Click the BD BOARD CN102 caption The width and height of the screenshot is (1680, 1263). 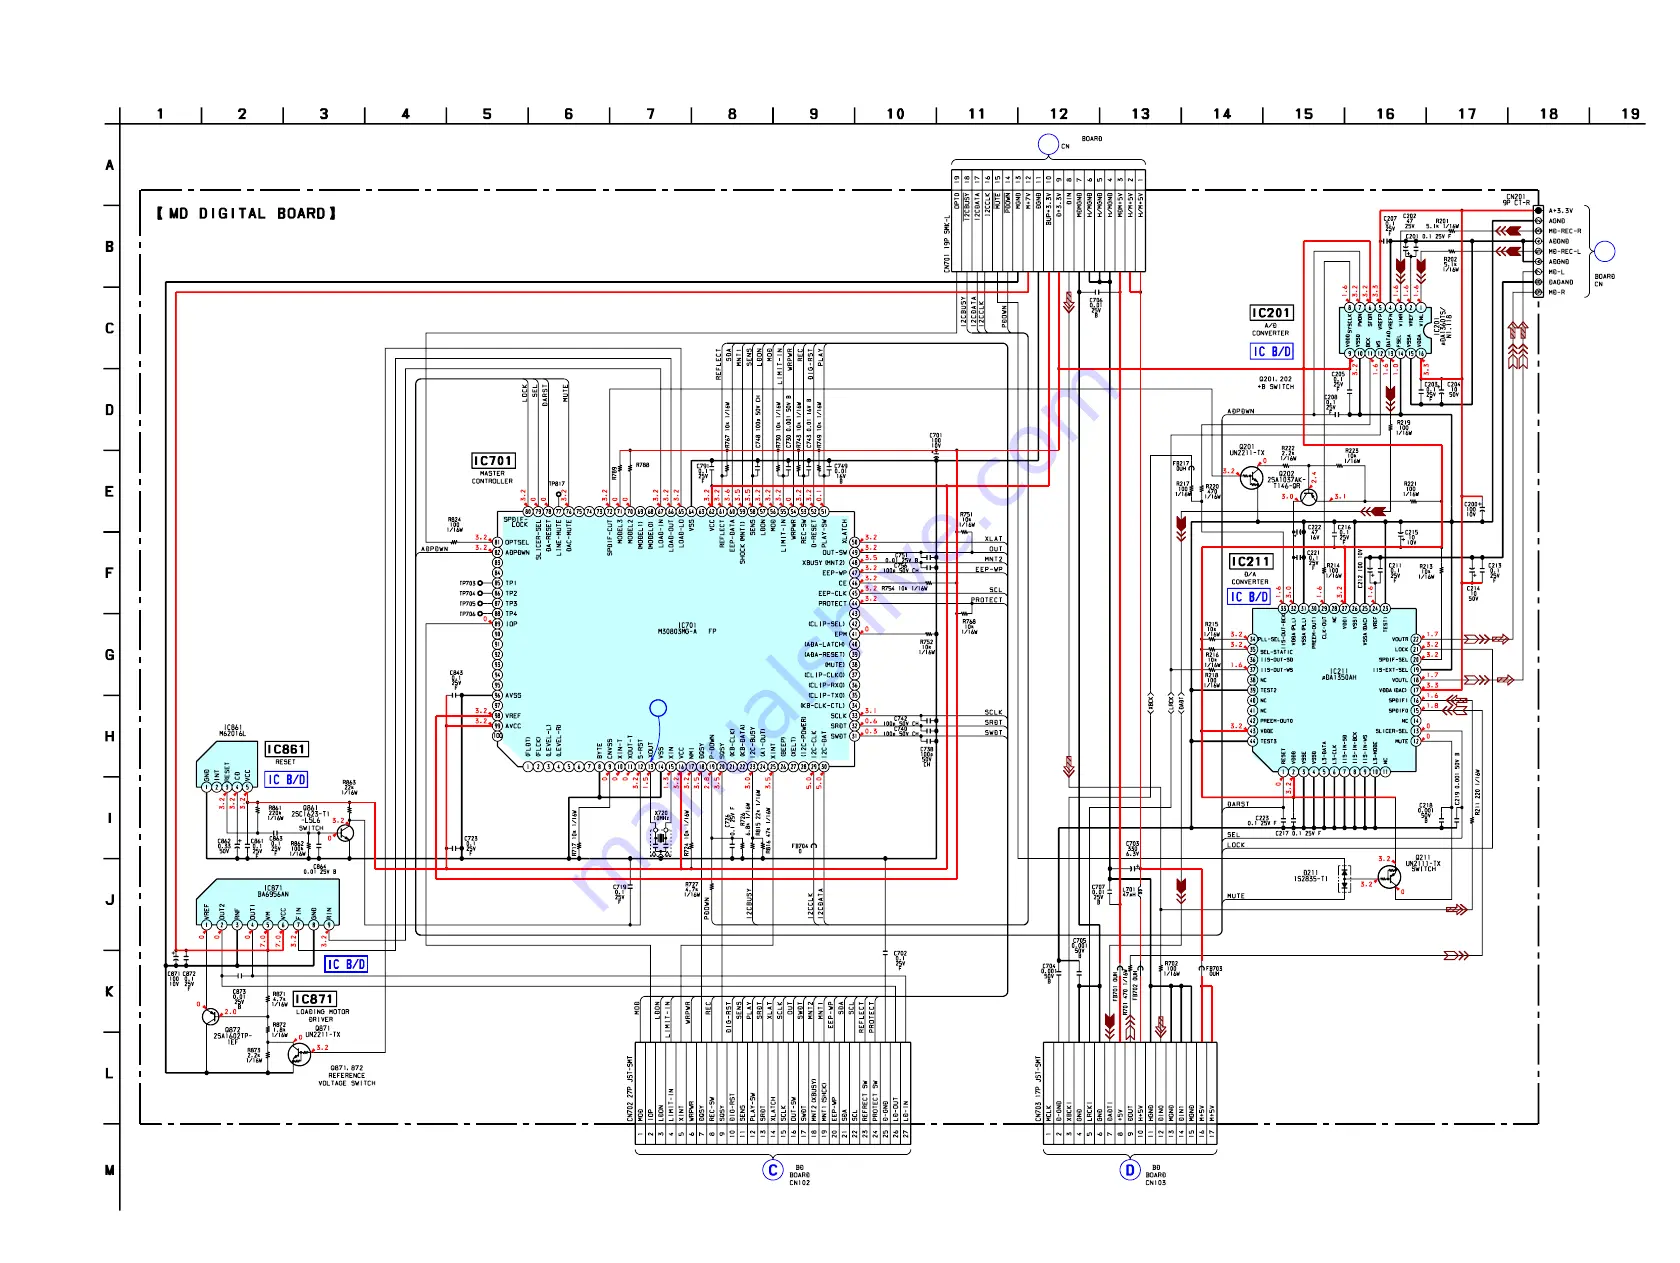pos(800,1175)
